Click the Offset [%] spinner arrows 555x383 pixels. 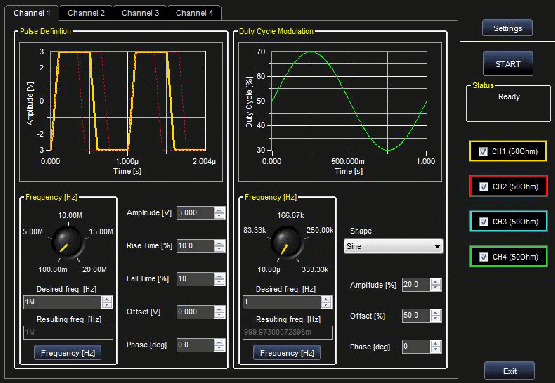436,315
